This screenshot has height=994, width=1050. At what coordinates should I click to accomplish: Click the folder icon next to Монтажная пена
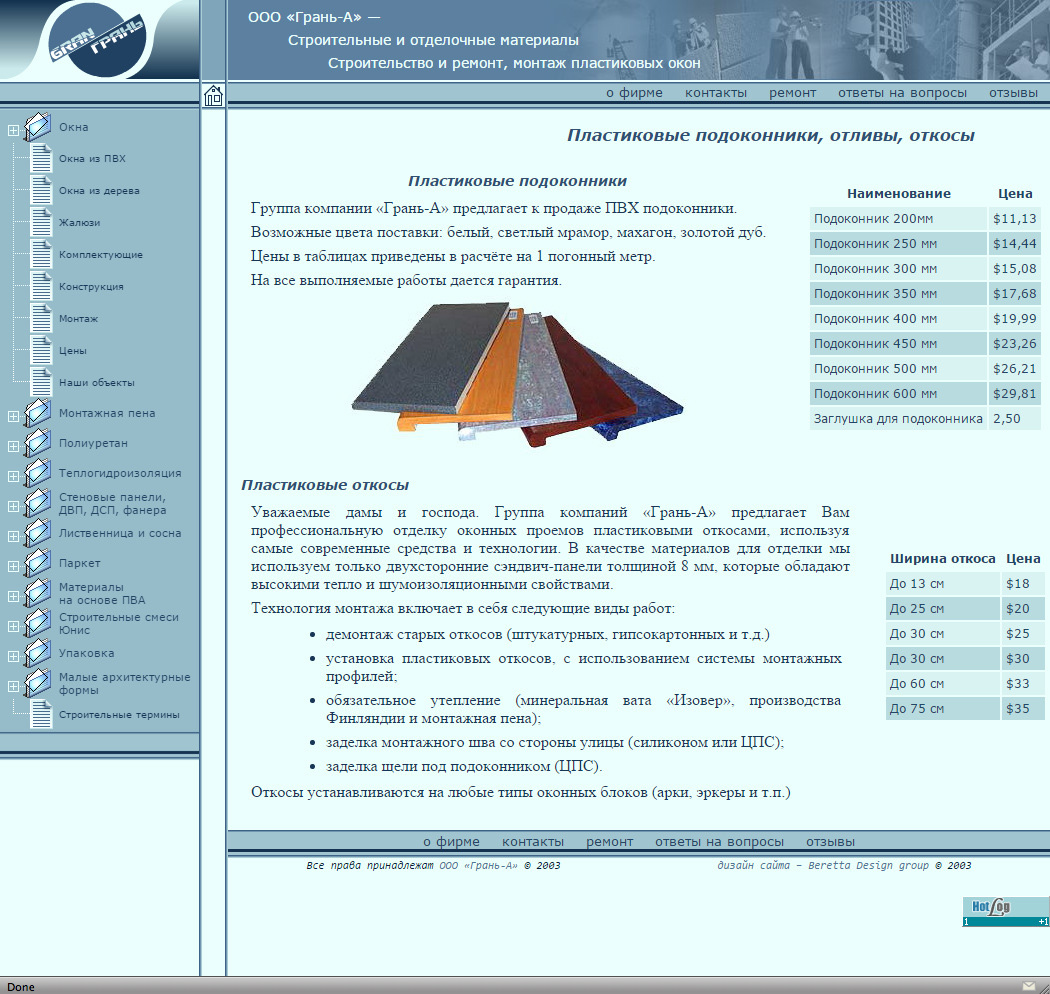(x=38, y=413)
